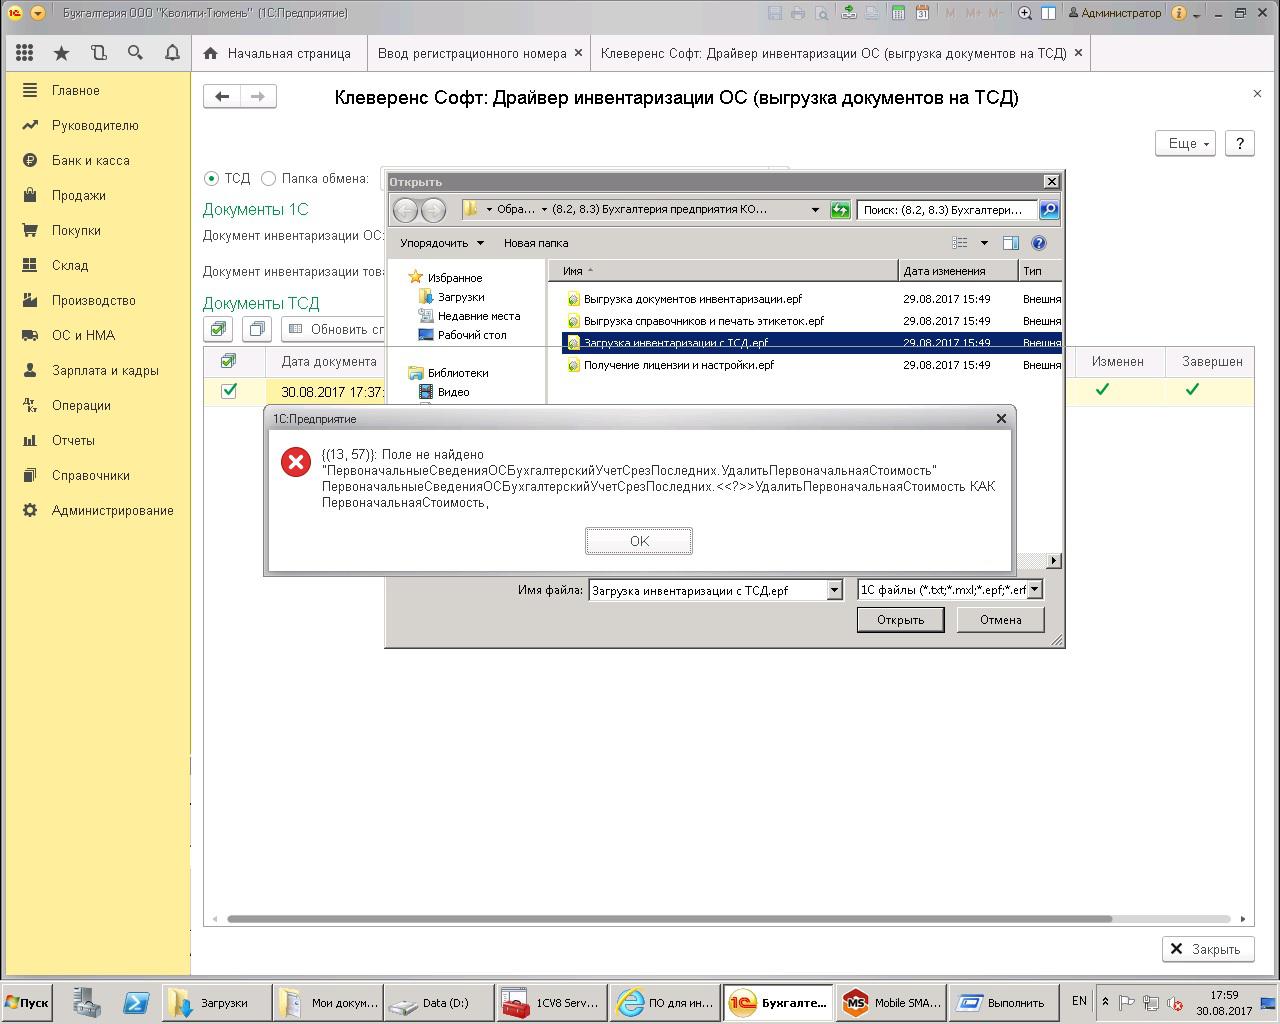Viewport: 1280px width, 1024px height.
Task: Toggle checkbox in the 30.08.2017 document row
Action: (229, 391)
